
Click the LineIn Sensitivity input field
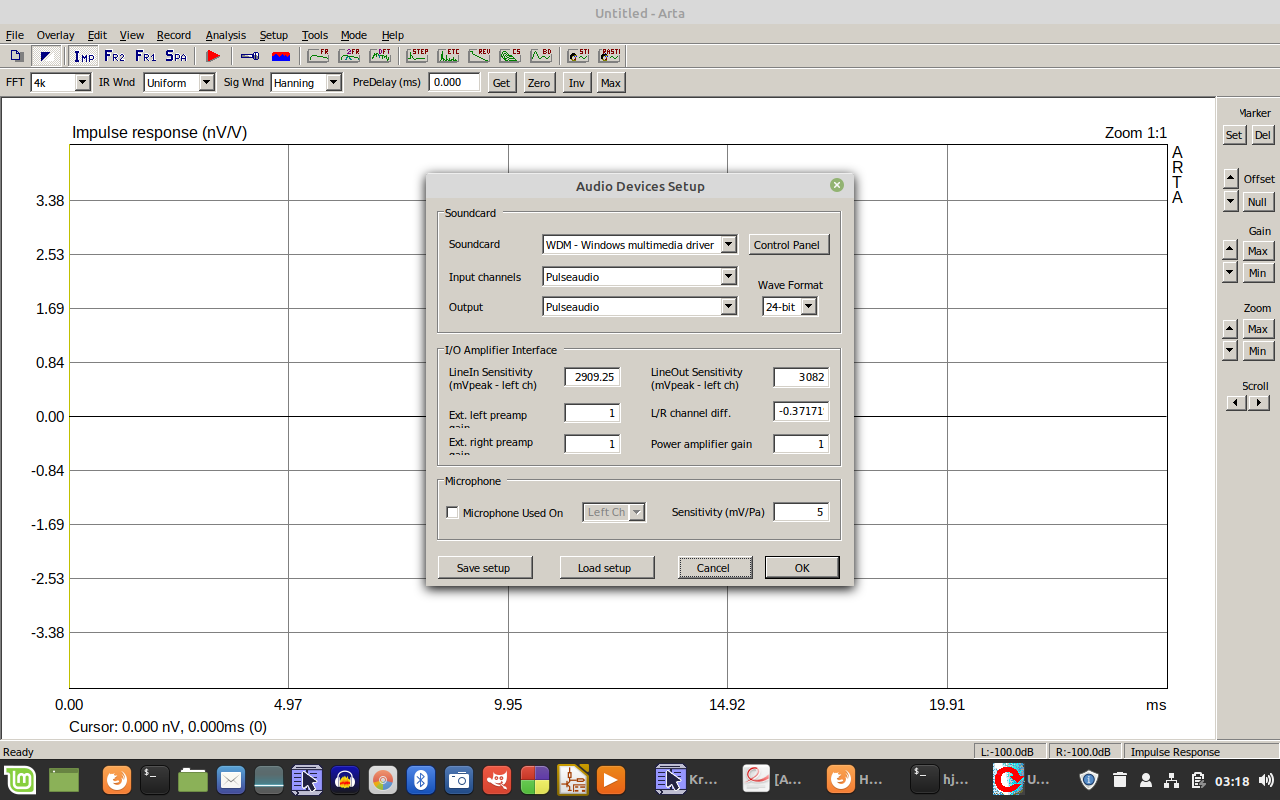coord(592,377)
